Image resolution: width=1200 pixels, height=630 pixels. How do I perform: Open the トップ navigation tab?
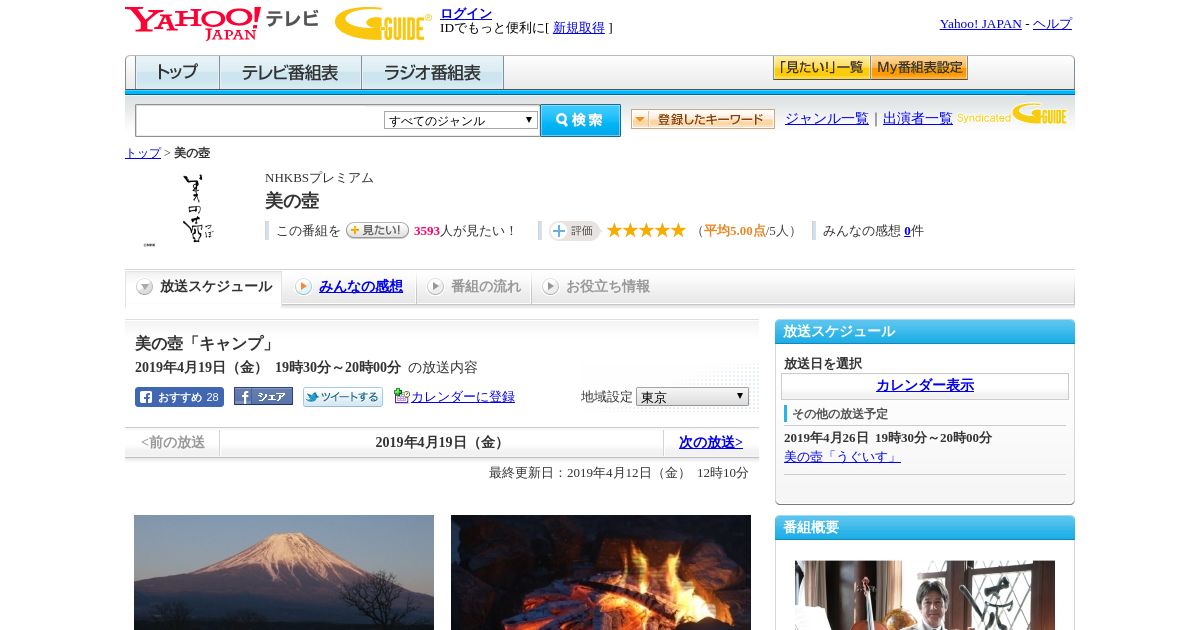point(177,73)
